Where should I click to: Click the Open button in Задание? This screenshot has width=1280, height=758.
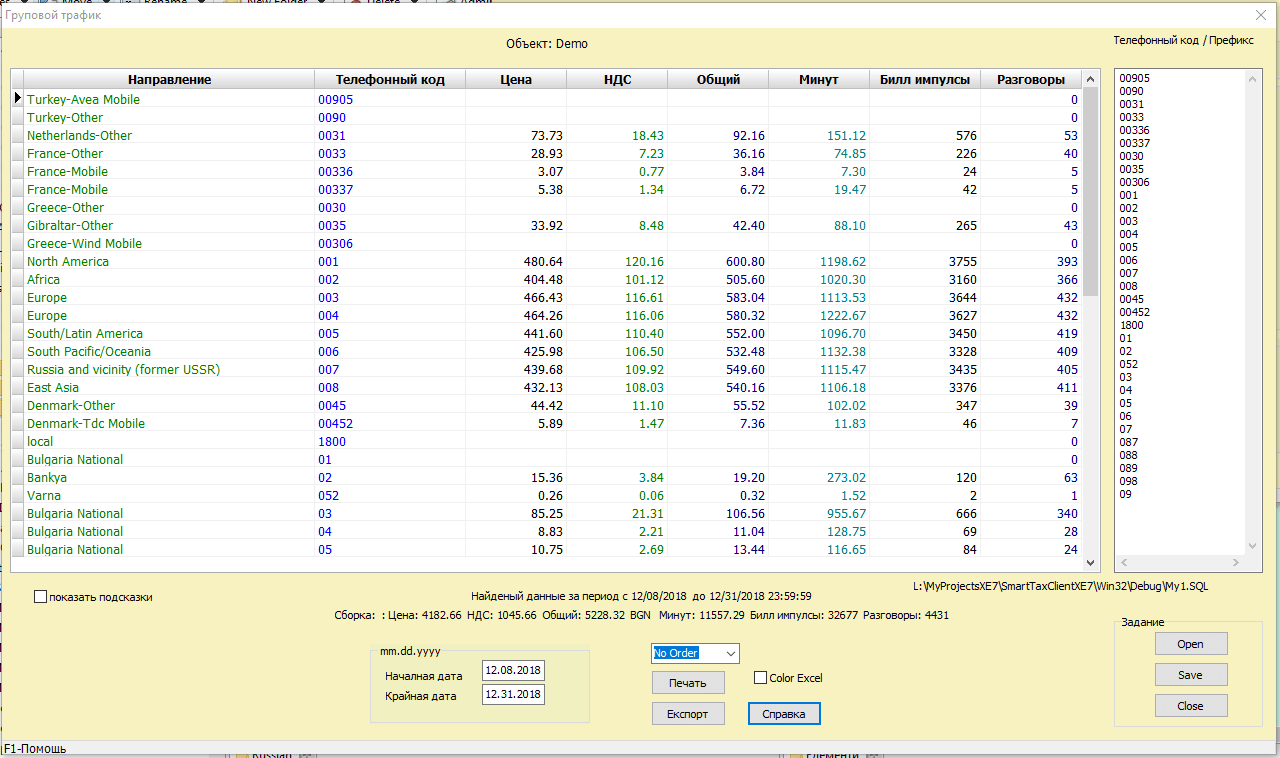pyautogui.click(x=1190, y=644)
